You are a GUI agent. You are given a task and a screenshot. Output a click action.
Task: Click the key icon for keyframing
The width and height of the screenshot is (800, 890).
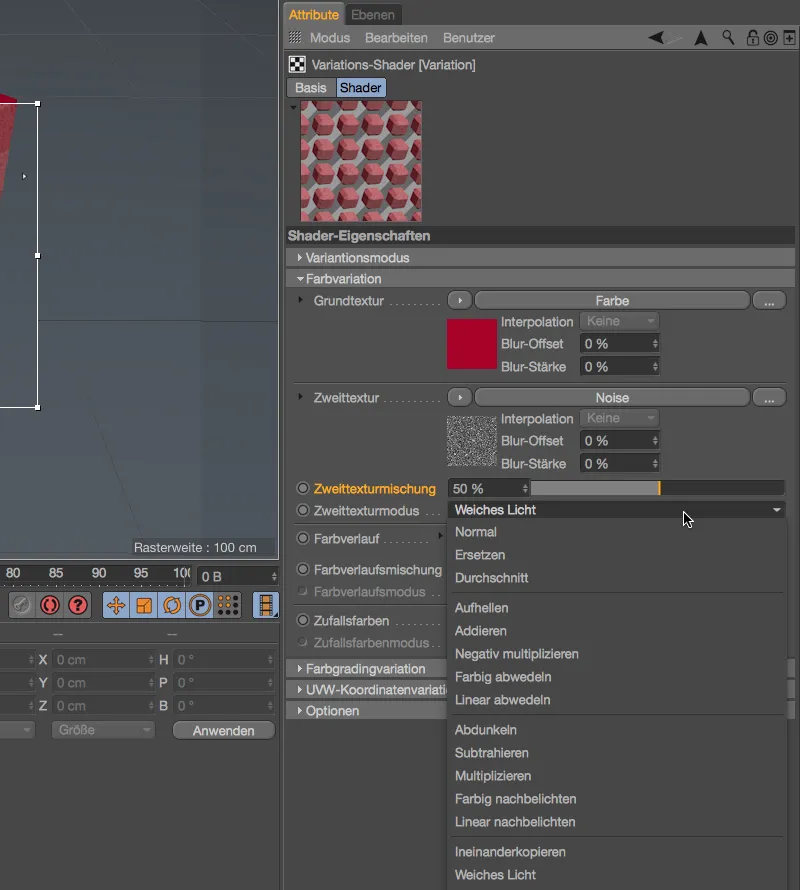point(21,604)
